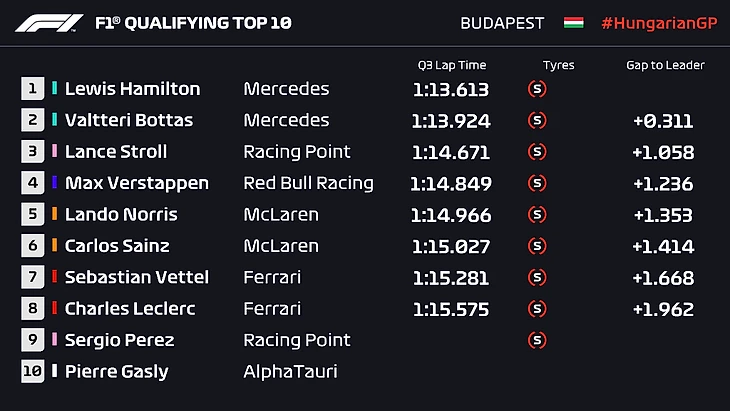Click the red team color bar beside Sebastian Vettel
The width and height of the screenshot is (730, 411).
point(55,277)
